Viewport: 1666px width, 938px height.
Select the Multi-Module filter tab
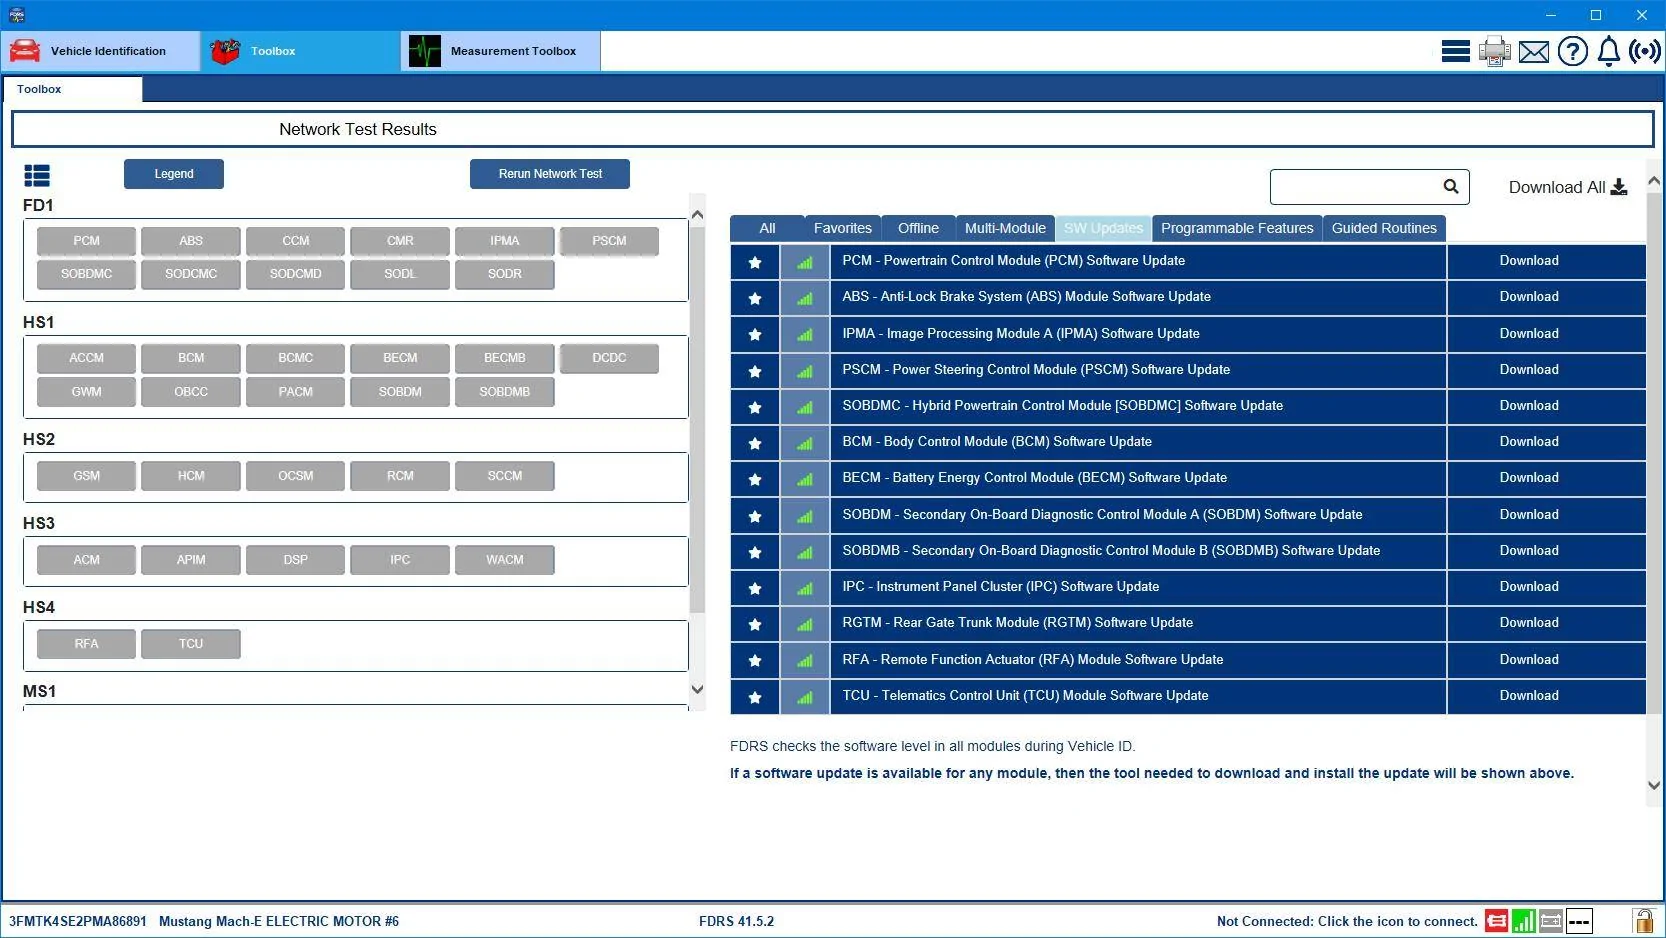(1005, 228)
